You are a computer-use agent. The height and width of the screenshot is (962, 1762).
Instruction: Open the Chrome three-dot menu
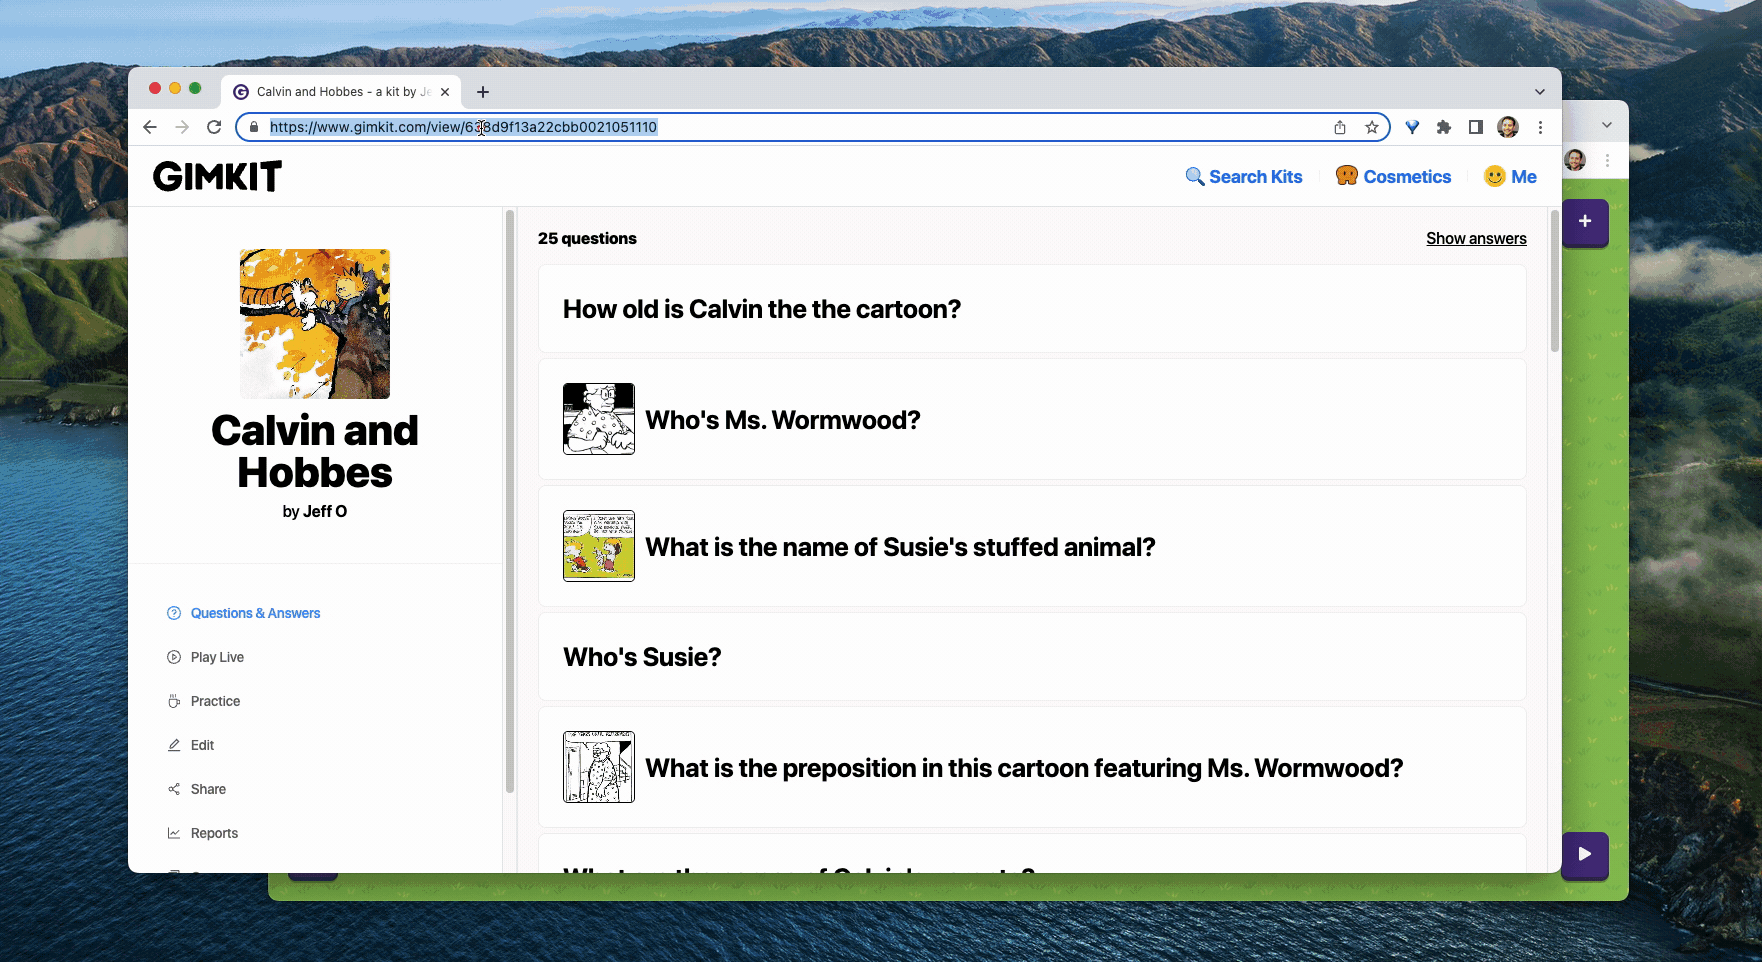(x=1540, y=127)
